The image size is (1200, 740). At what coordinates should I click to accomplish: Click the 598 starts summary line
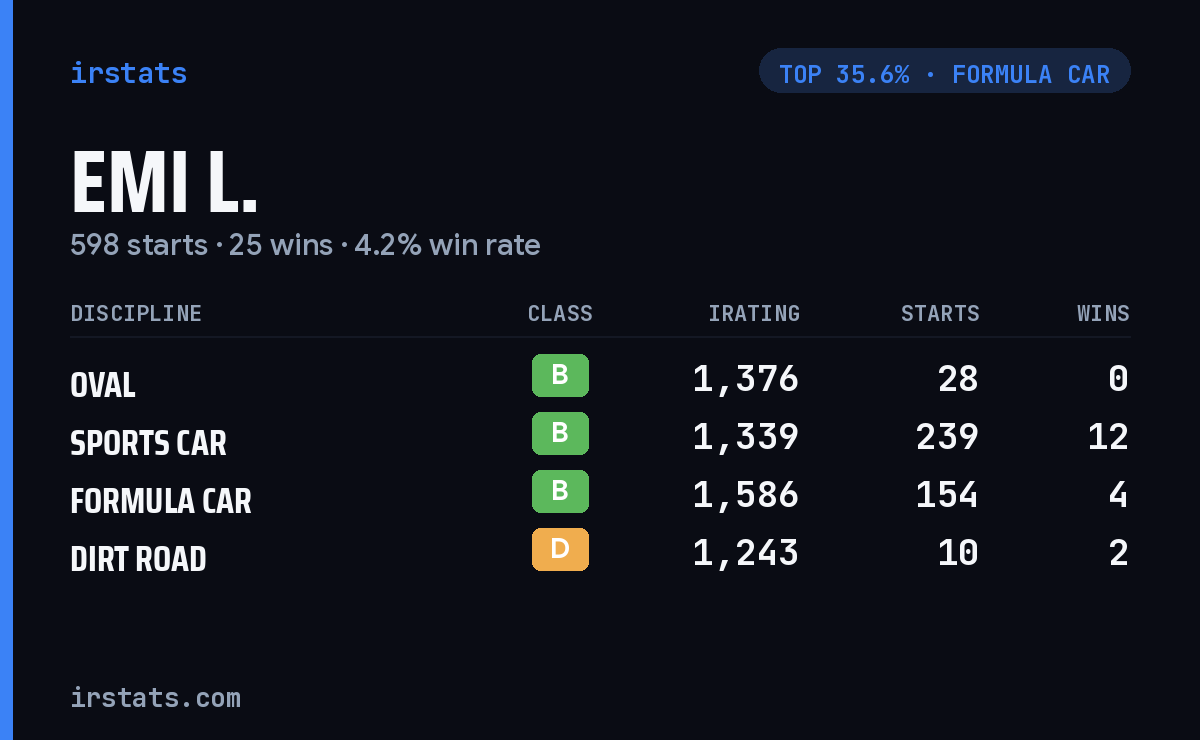coord(305,245)
